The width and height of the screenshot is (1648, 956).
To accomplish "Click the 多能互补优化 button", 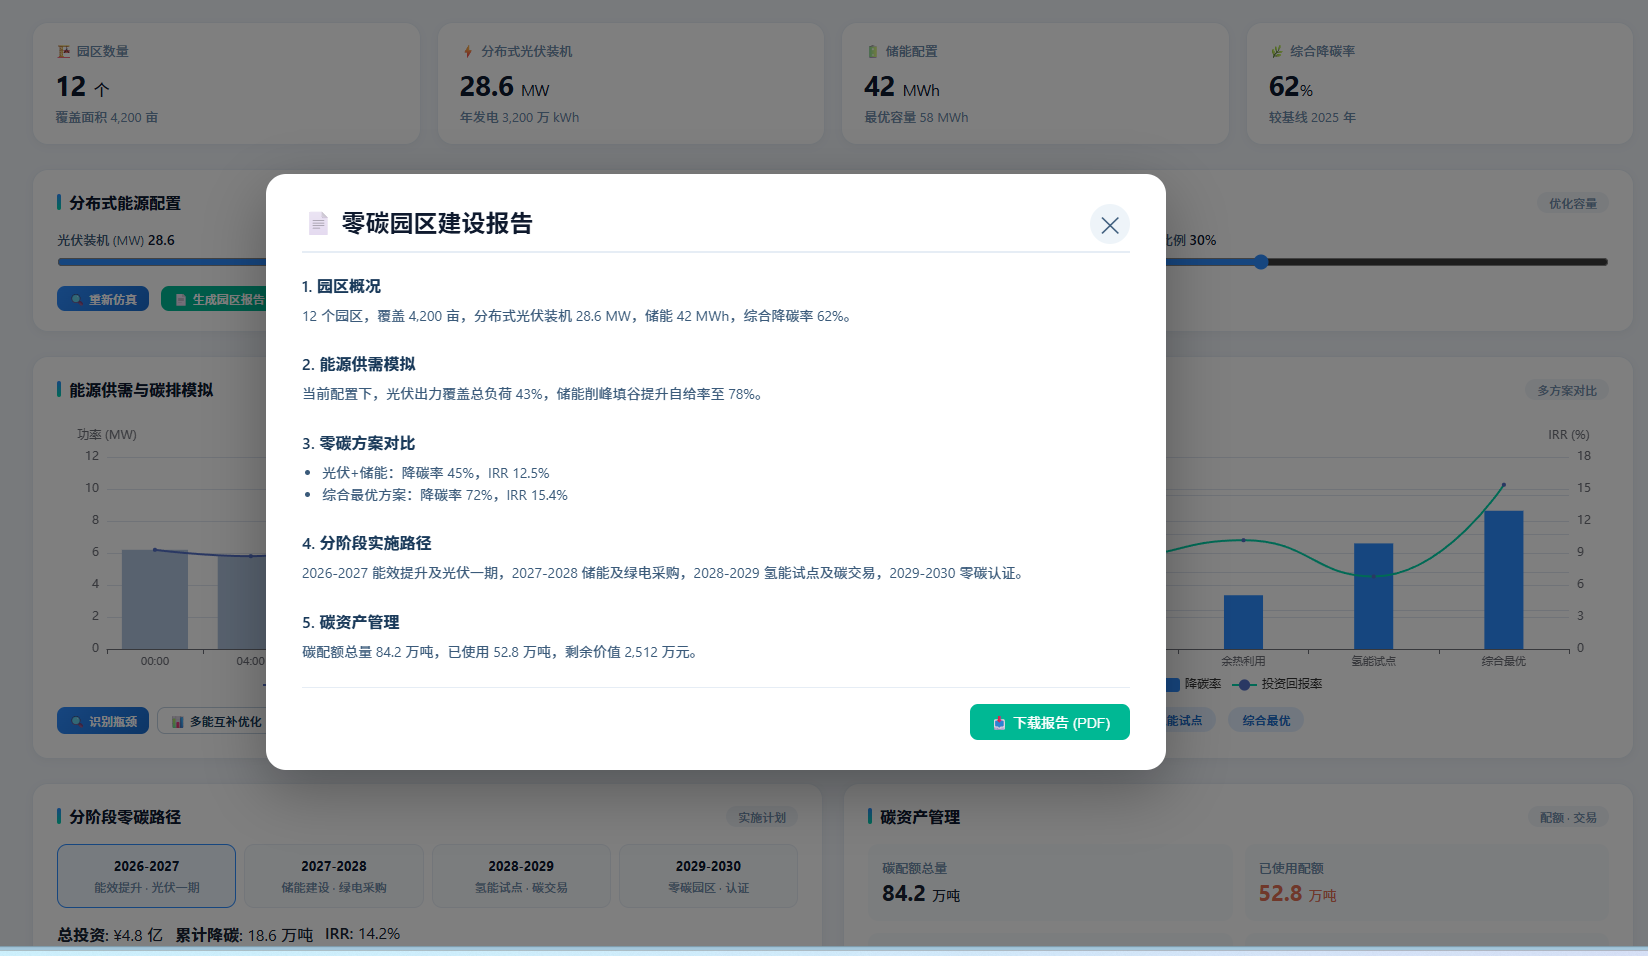I will click(x=212, y=721).
